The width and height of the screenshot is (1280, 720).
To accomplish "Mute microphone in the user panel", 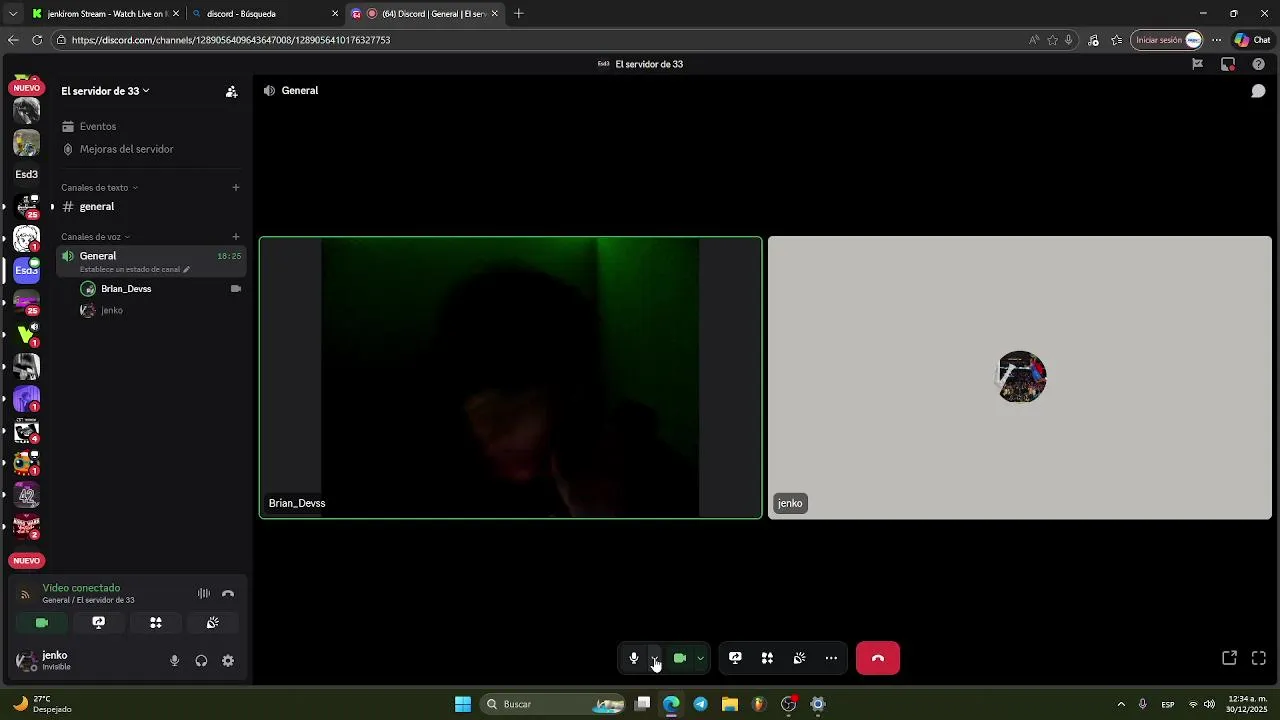I will [175, 661].
